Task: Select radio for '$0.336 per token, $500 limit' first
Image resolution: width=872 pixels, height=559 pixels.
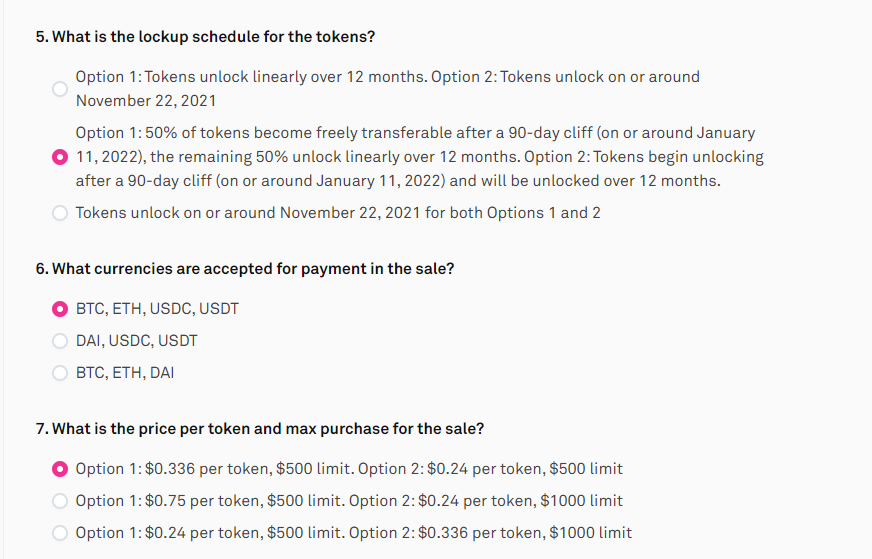Action: 60,469
